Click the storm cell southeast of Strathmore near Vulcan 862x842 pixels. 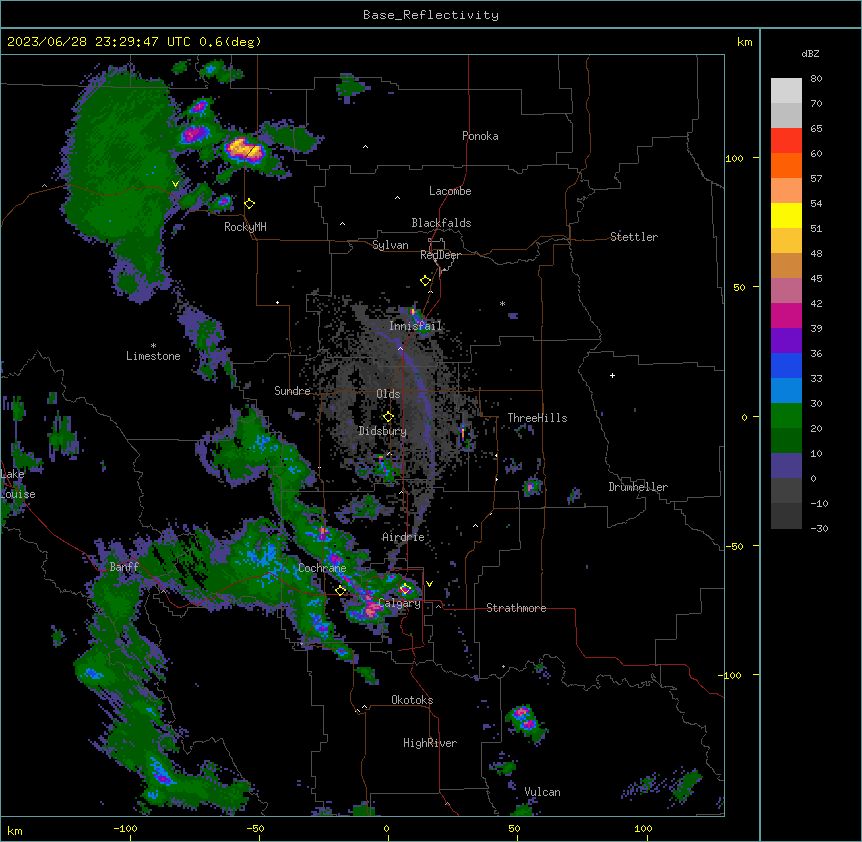[524, 720]
